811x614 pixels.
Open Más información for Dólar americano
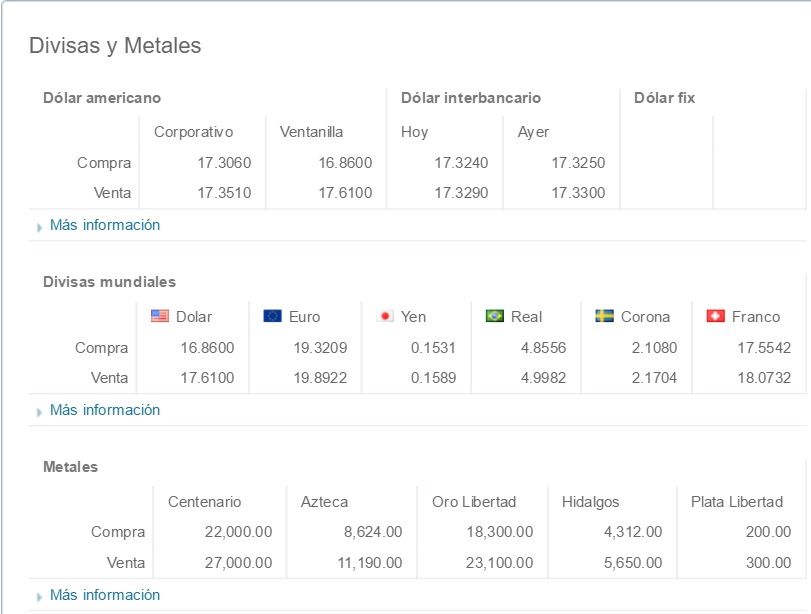[x=105, y=225]
